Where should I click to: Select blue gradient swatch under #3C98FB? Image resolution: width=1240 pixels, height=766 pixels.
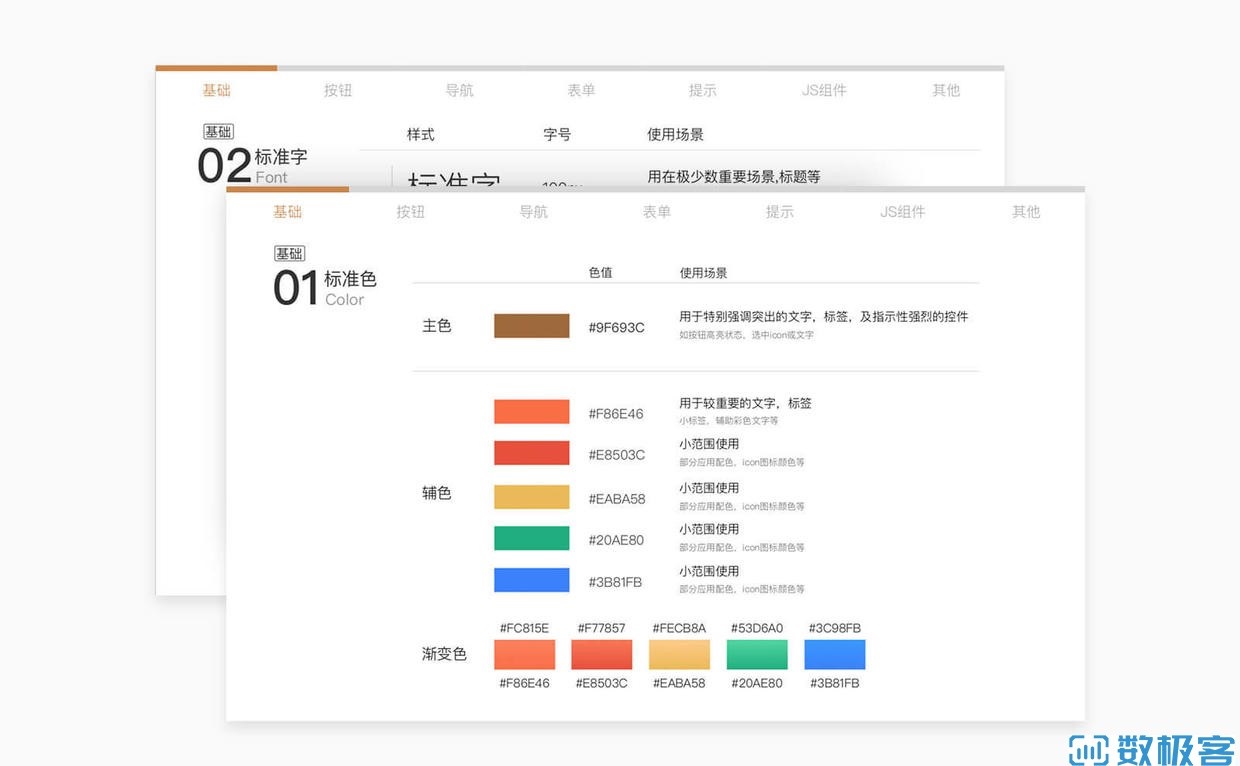835,655
